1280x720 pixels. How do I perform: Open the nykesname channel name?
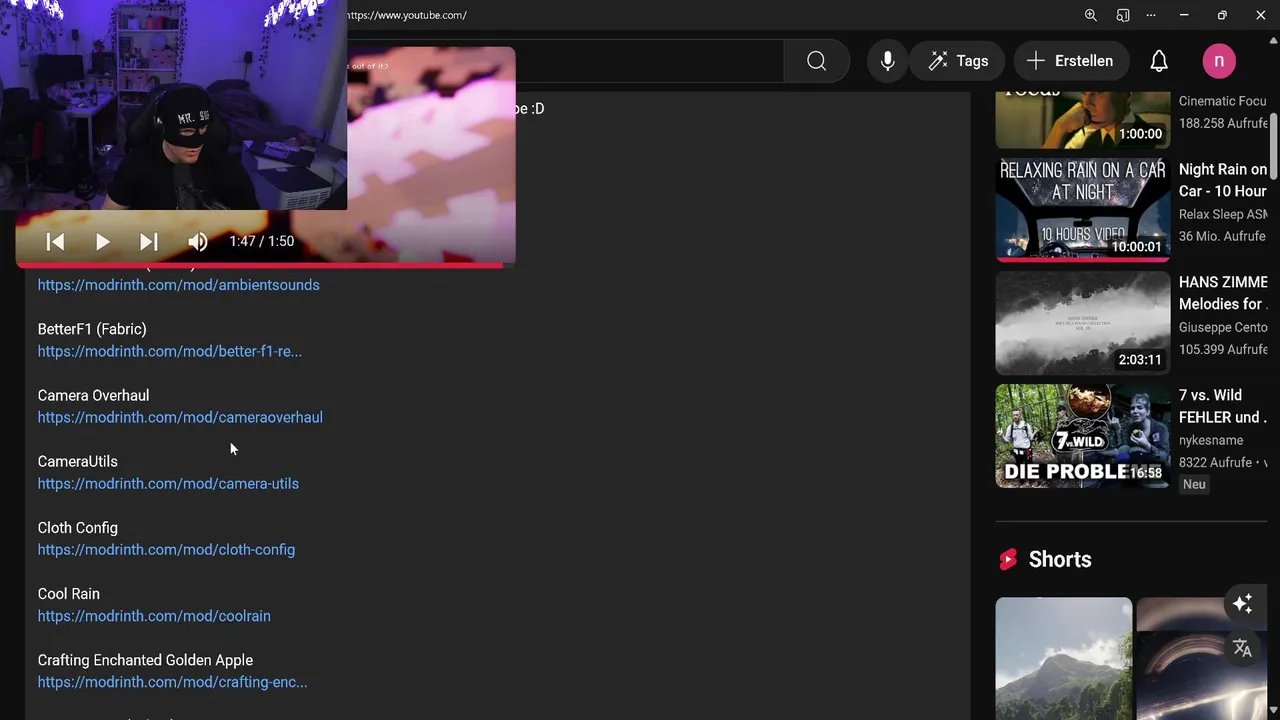[1211, 440]
